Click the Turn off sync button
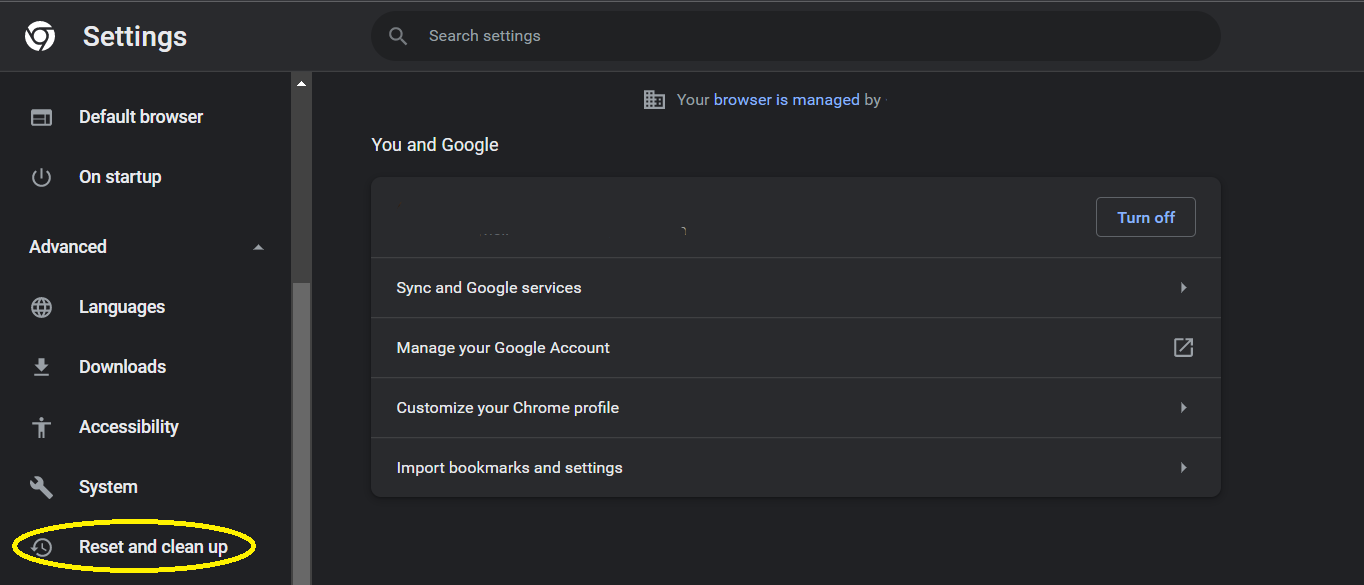This screenshot has height=585, width=1364. tap(1145, 217)
